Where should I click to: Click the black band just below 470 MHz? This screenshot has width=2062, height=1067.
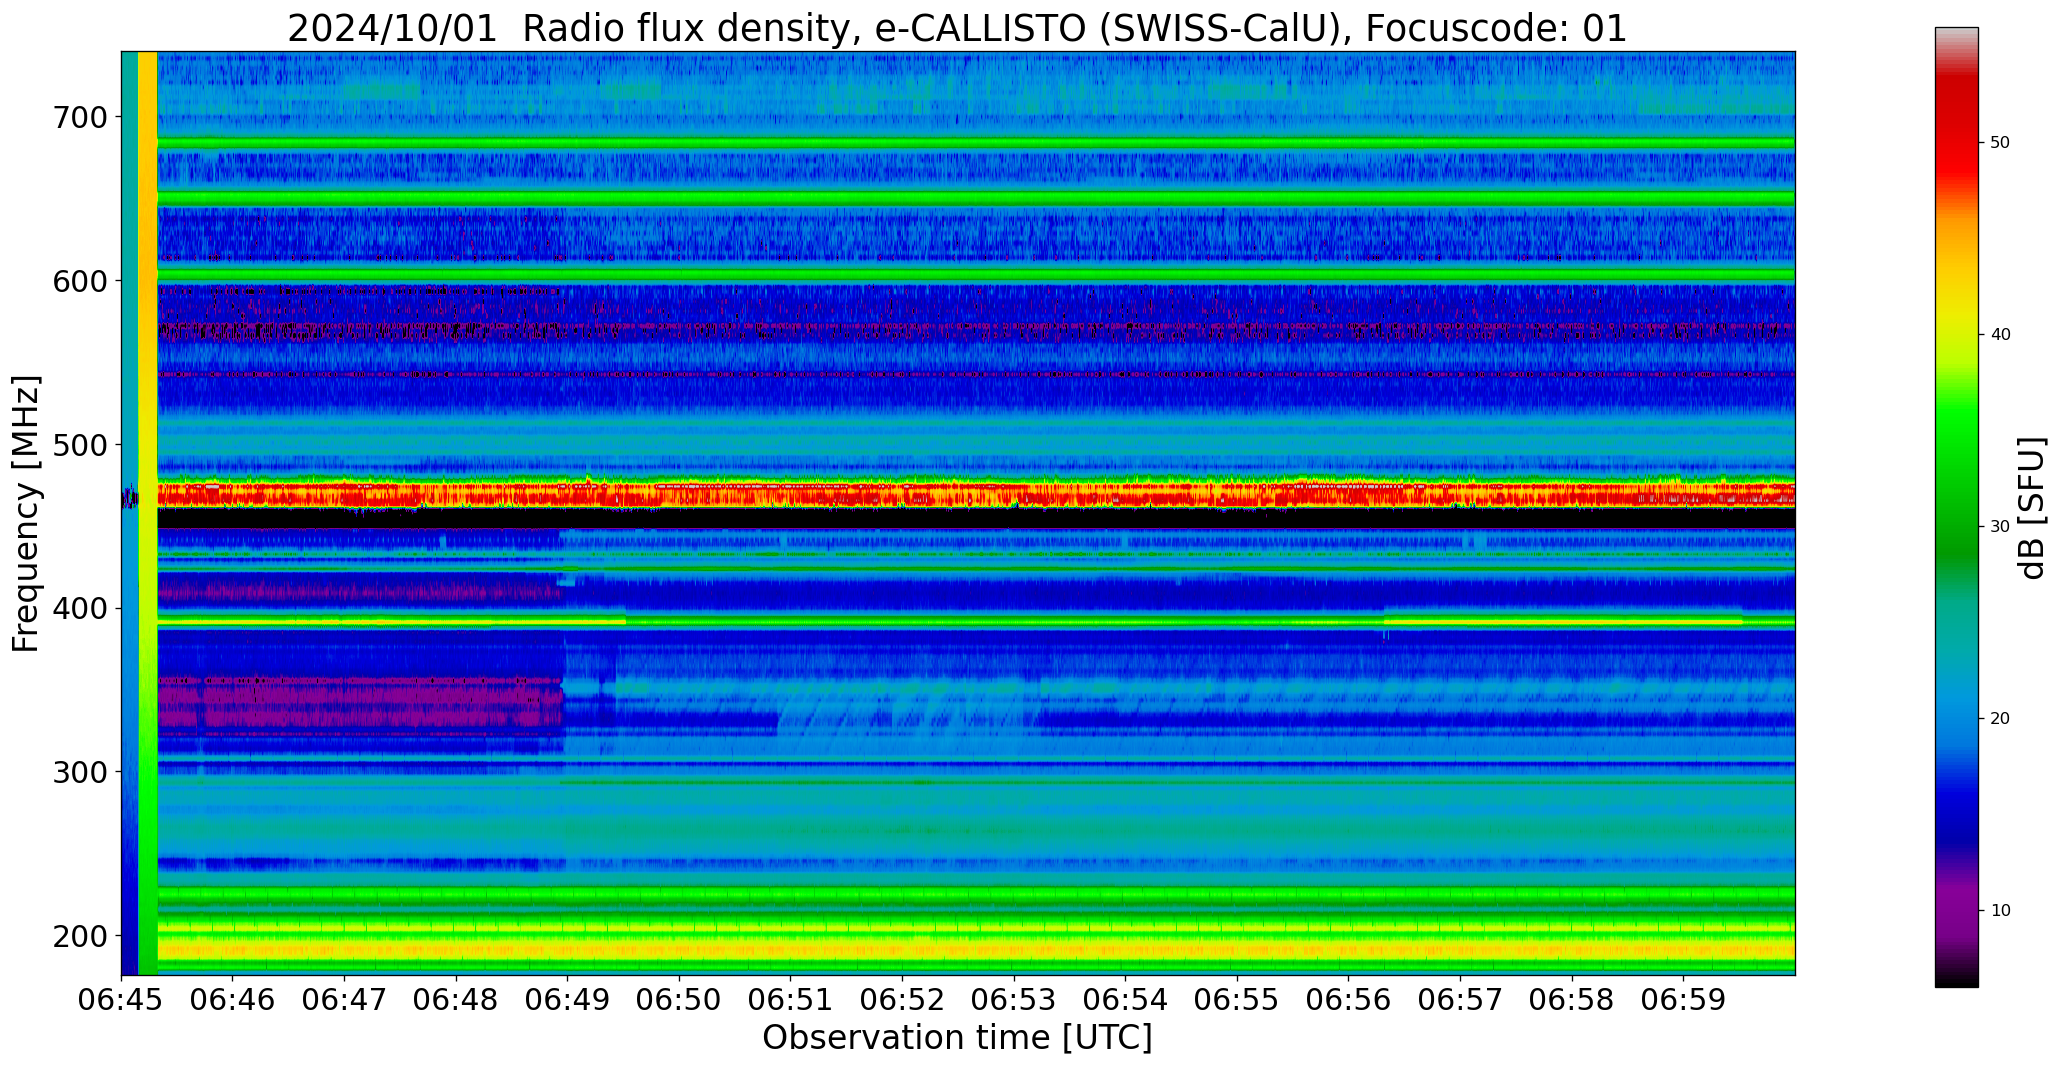(x=975, y=518)
